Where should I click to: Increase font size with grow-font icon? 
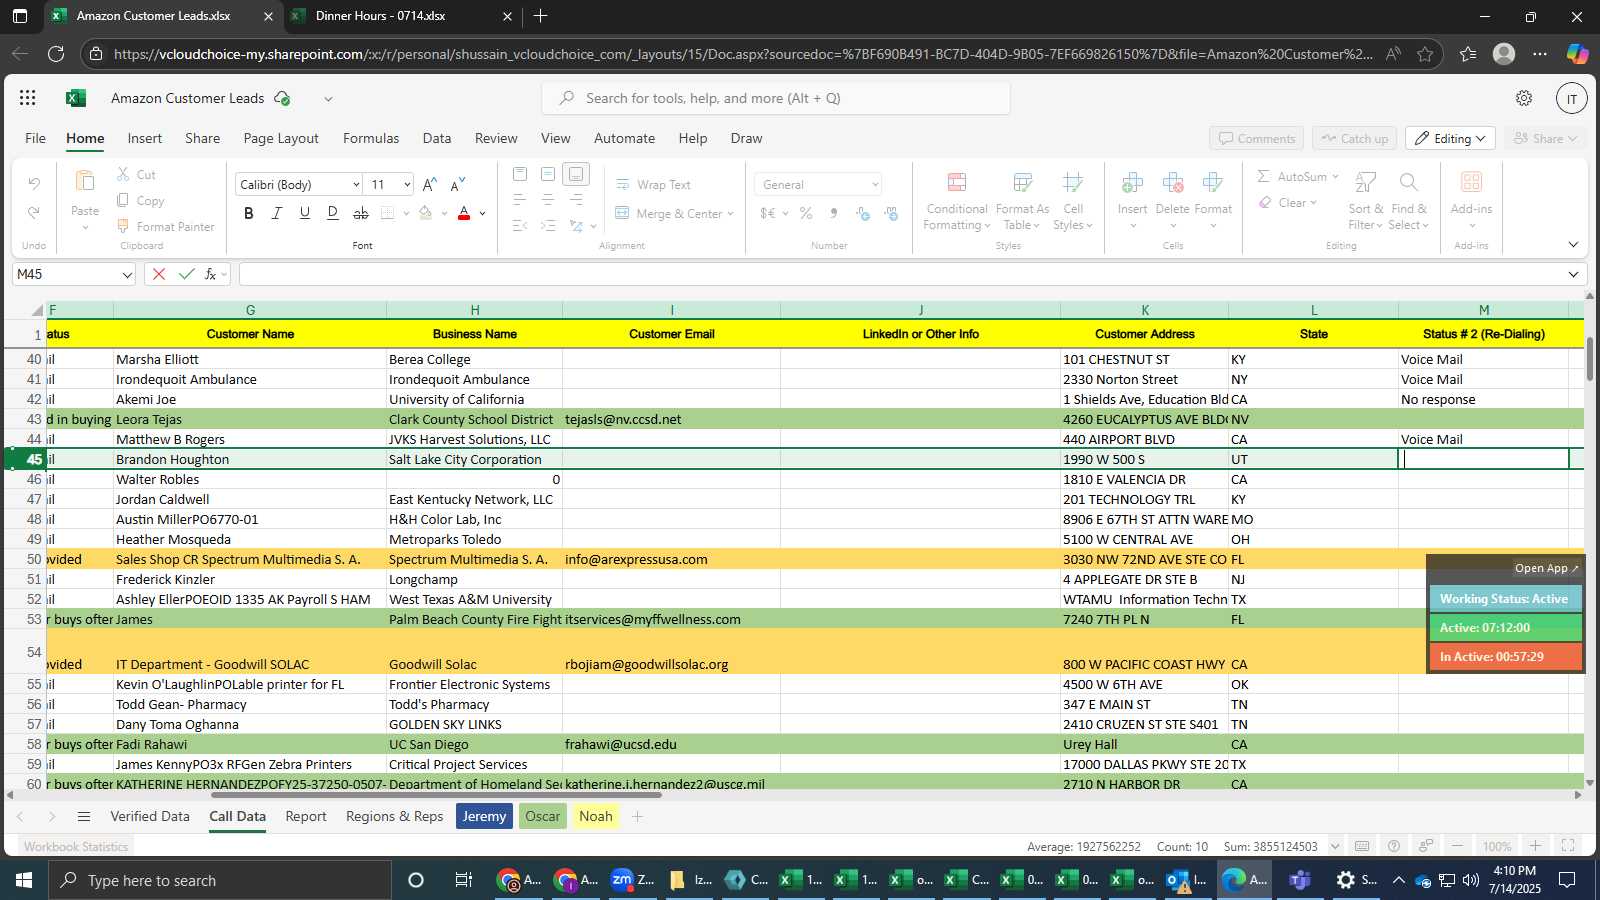tap(430, 184)
